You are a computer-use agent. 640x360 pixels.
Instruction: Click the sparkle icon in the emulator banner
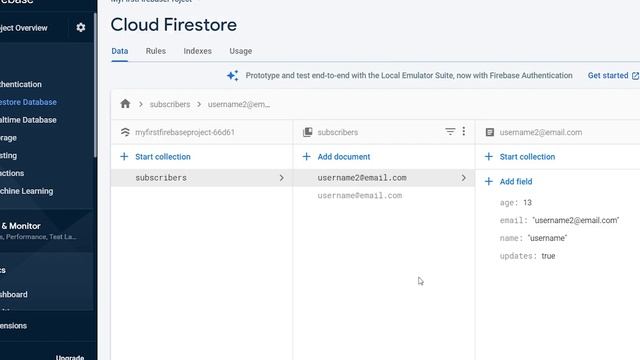(233, 76)
